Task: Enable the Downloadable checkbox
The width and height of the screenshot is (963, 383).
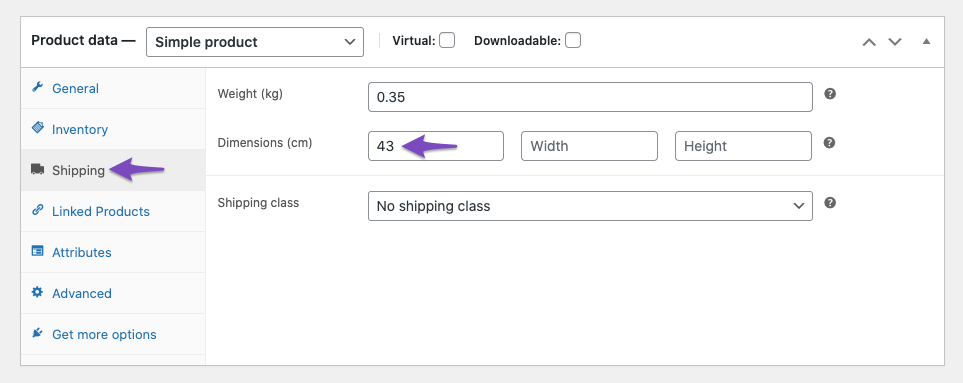Action: coord(573,41)
